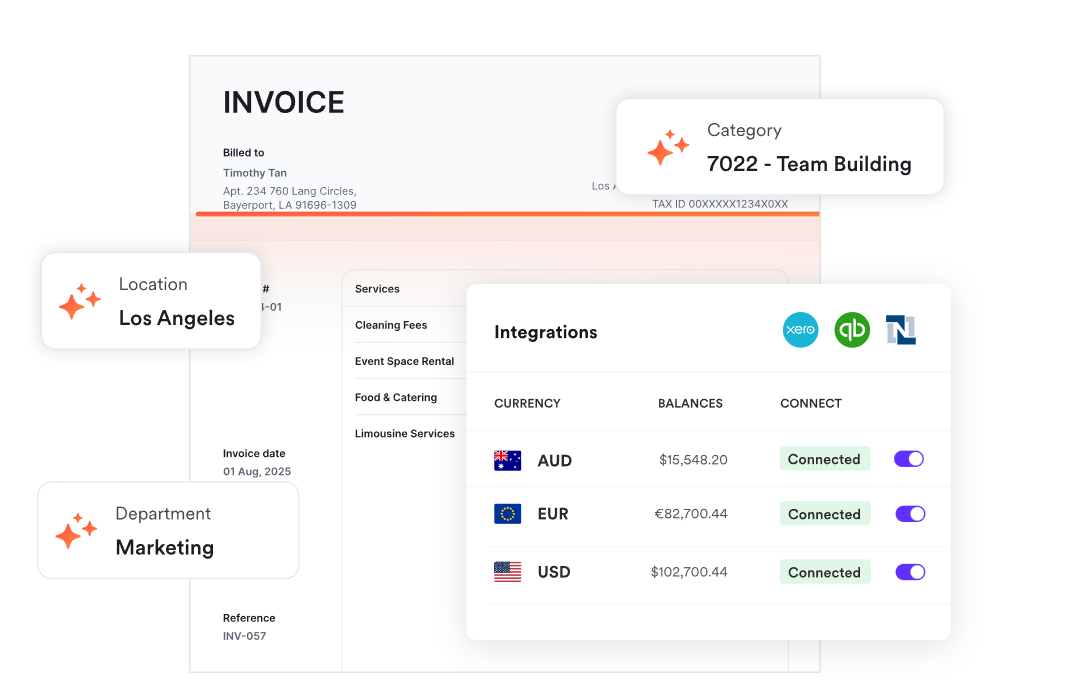This screenshot has width=1074, height=693.
Task: Click the €82,700.44 balance
Action: tap(691, 514)
